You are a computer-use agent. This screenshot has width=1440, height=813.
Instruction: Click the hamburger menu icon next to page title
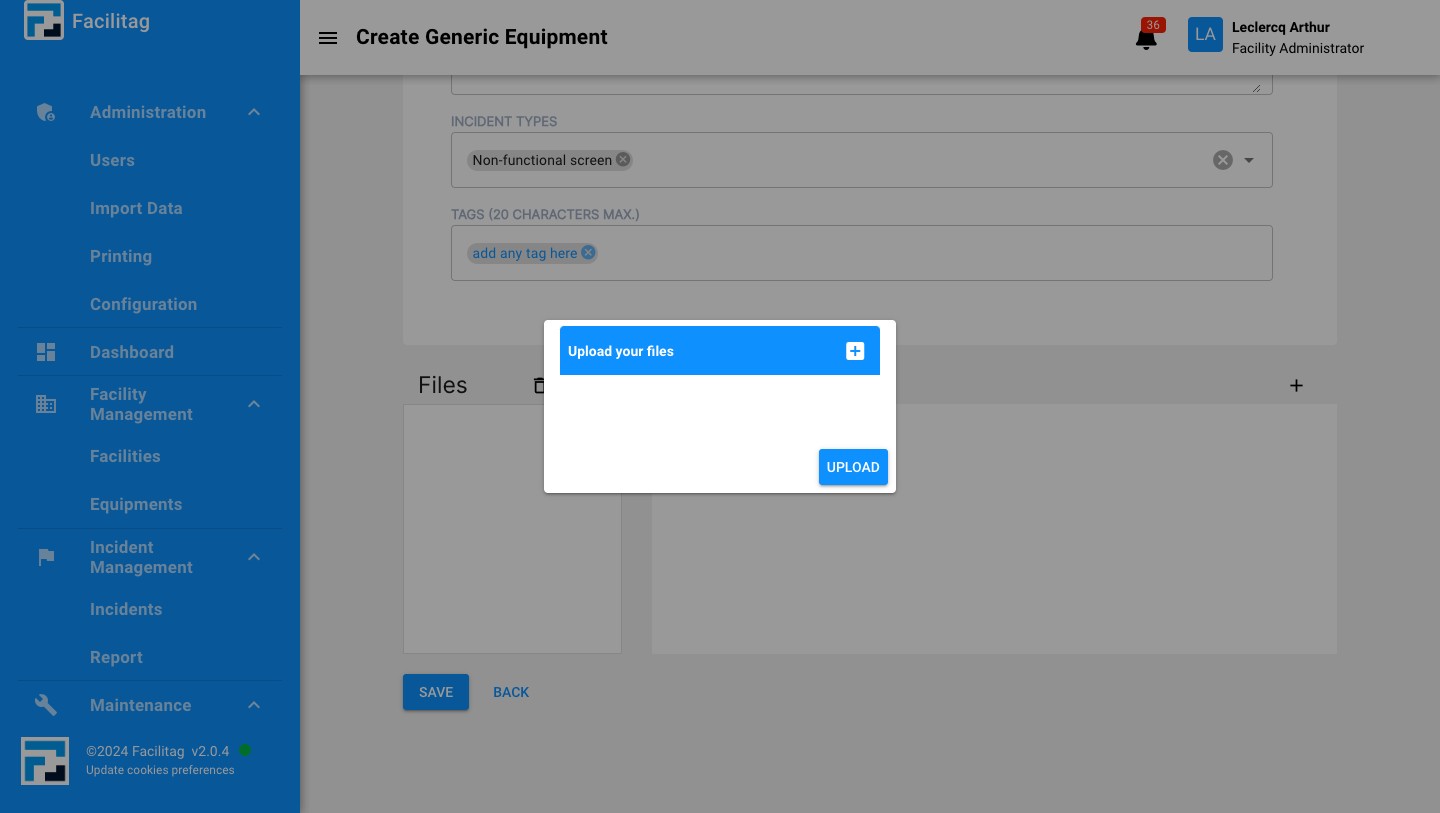[328, 38]
